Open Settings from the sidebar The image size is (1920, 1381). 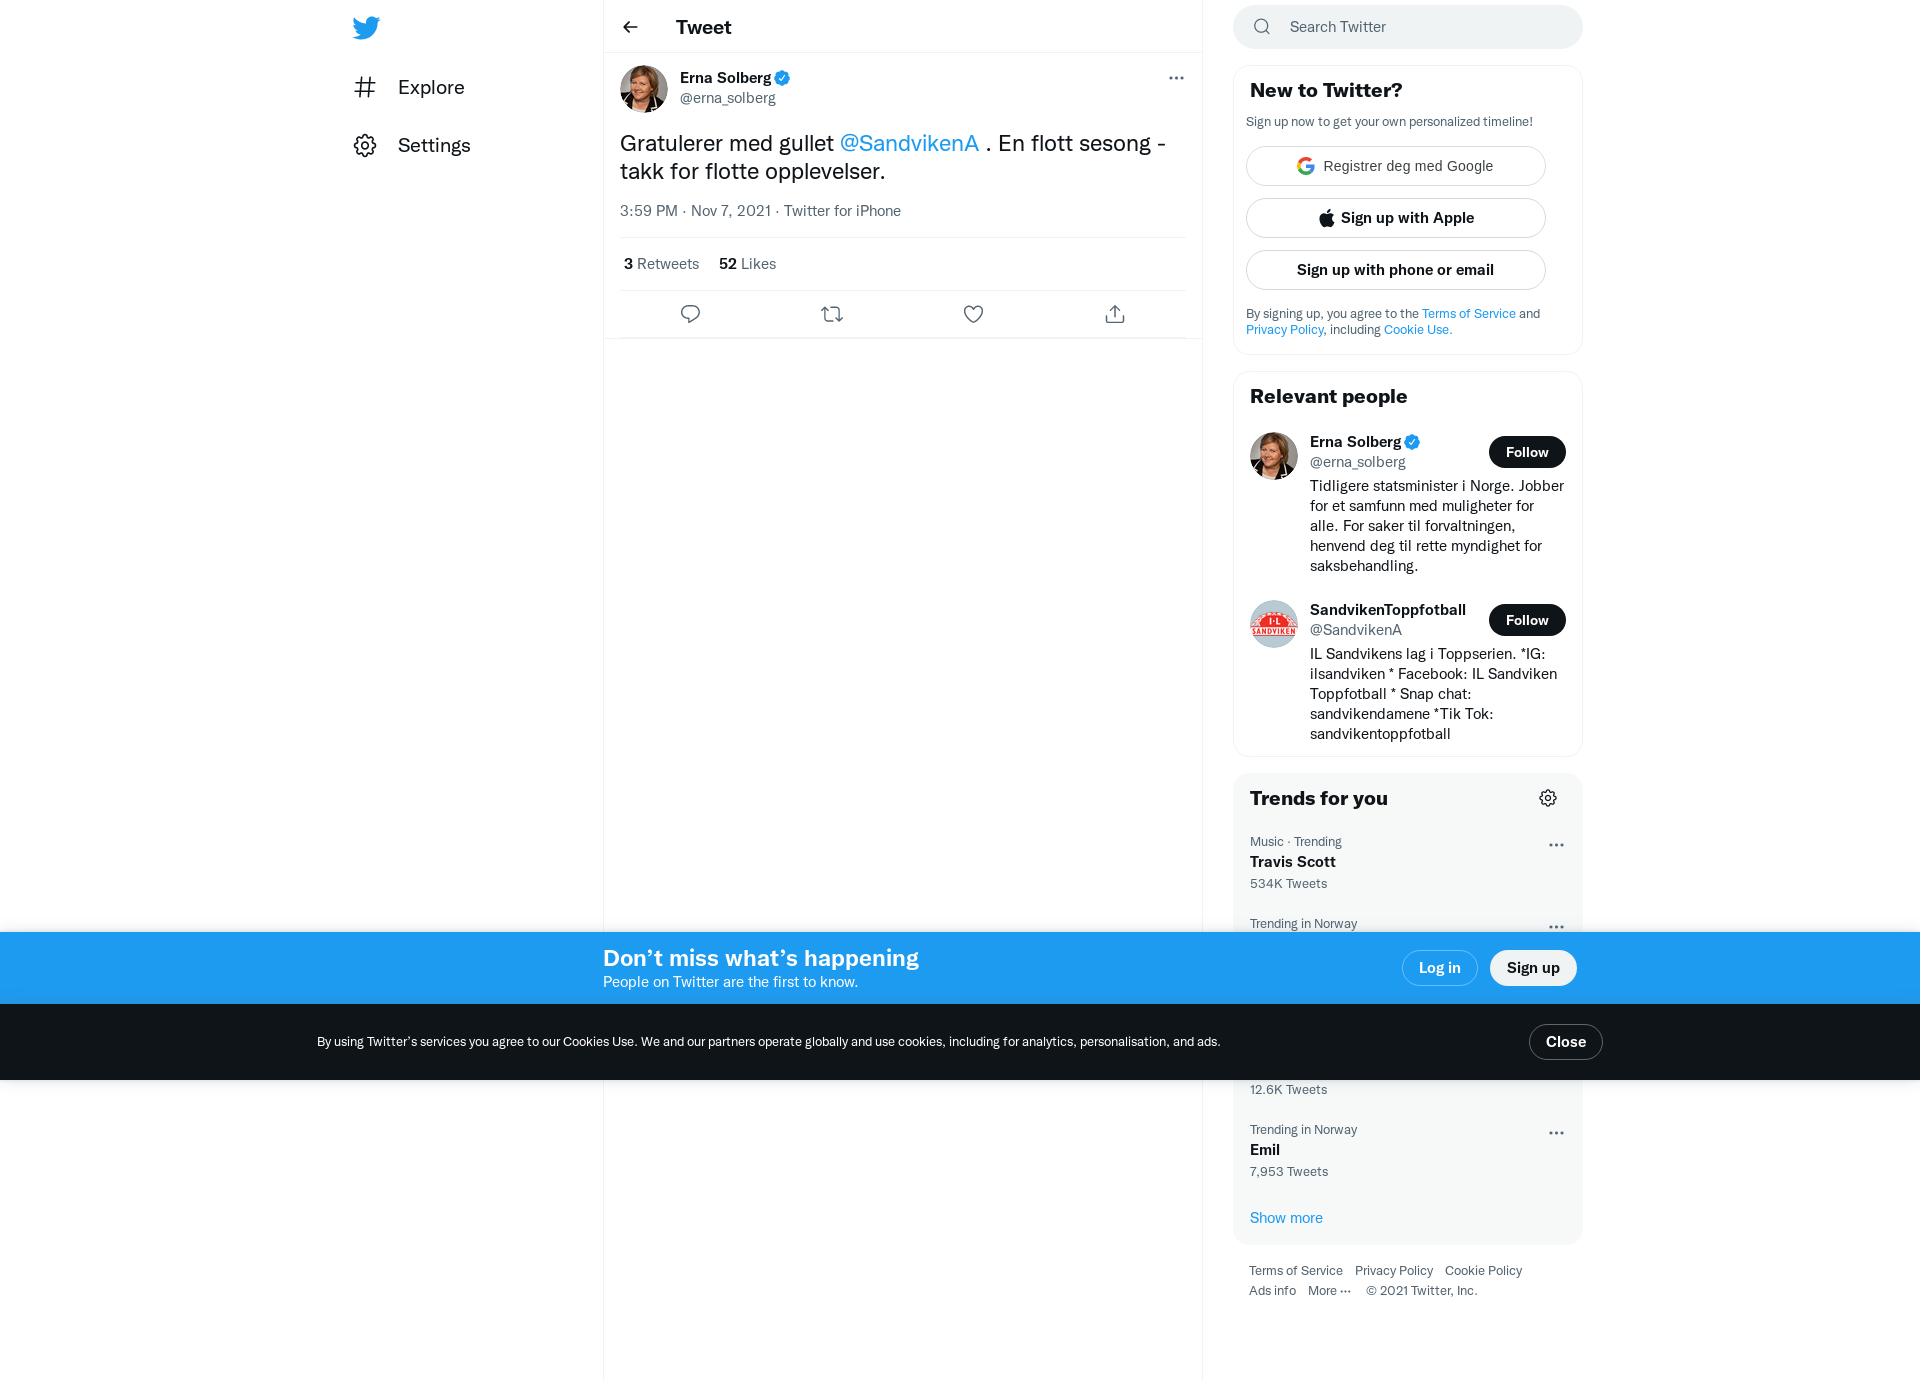412,145
